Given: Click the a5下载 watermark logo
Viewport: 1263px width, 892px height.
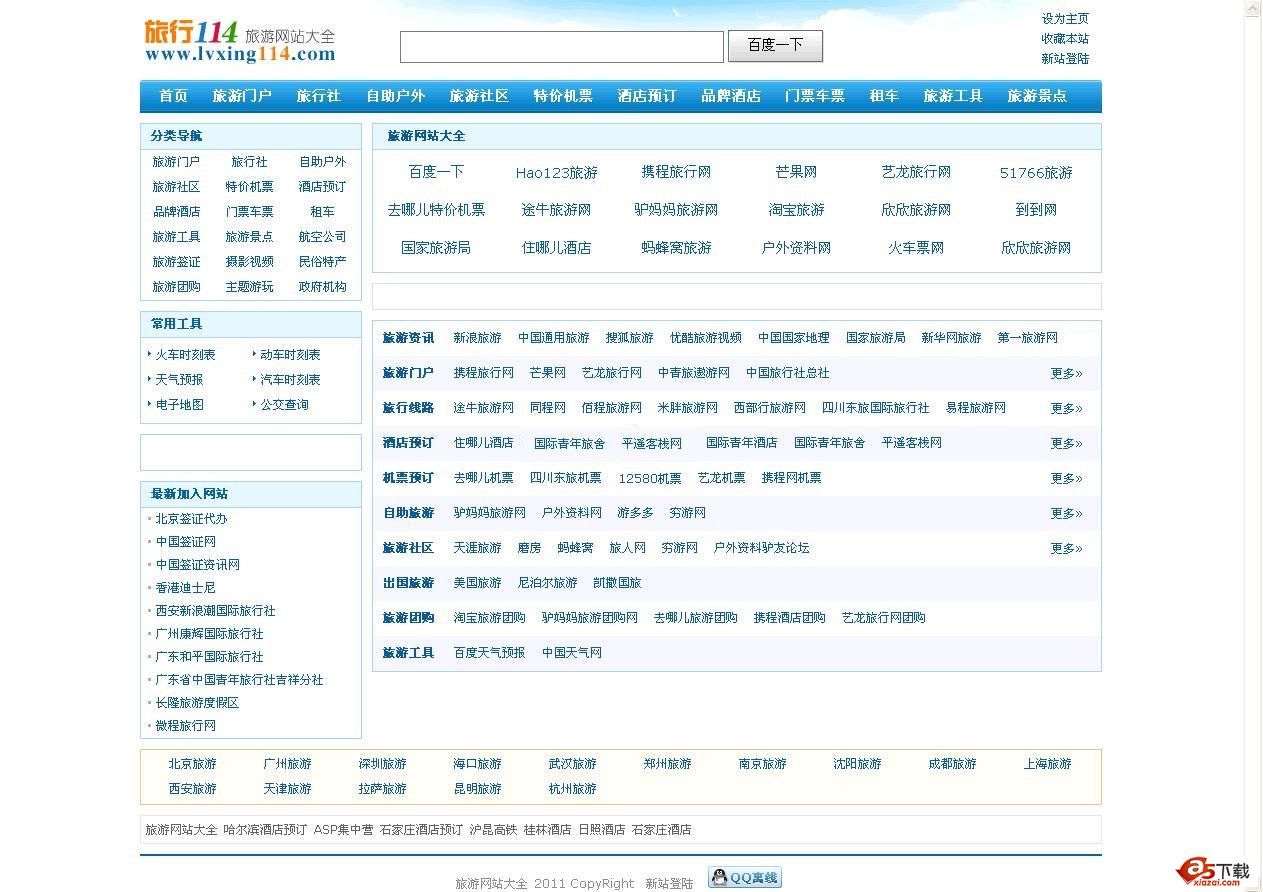Looking at the screenshot, I should [1214, 871].
